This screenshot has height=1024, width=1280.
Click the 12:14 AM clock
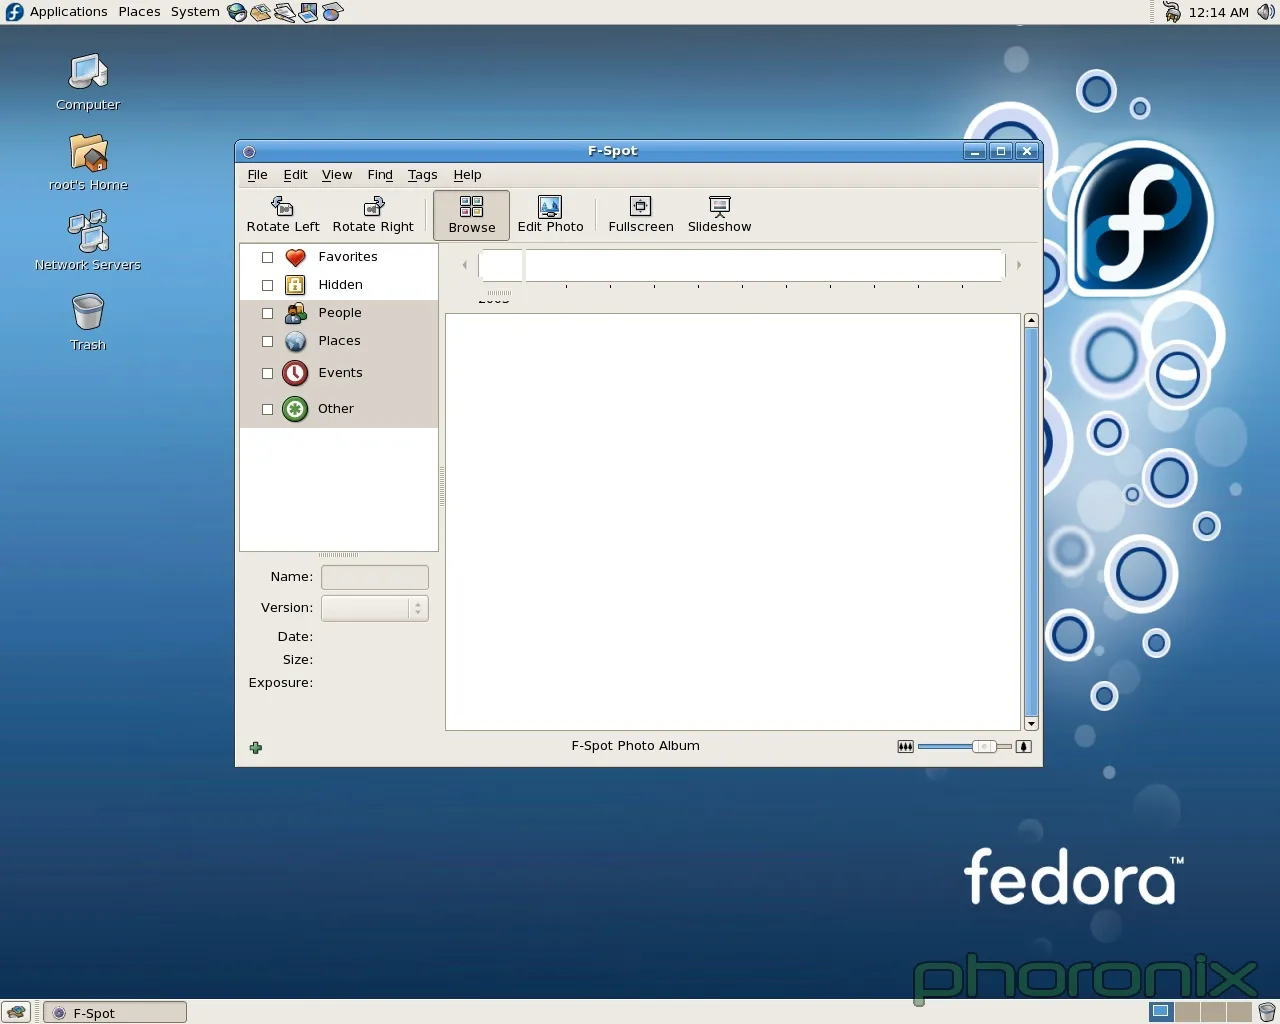[1218, 12]
